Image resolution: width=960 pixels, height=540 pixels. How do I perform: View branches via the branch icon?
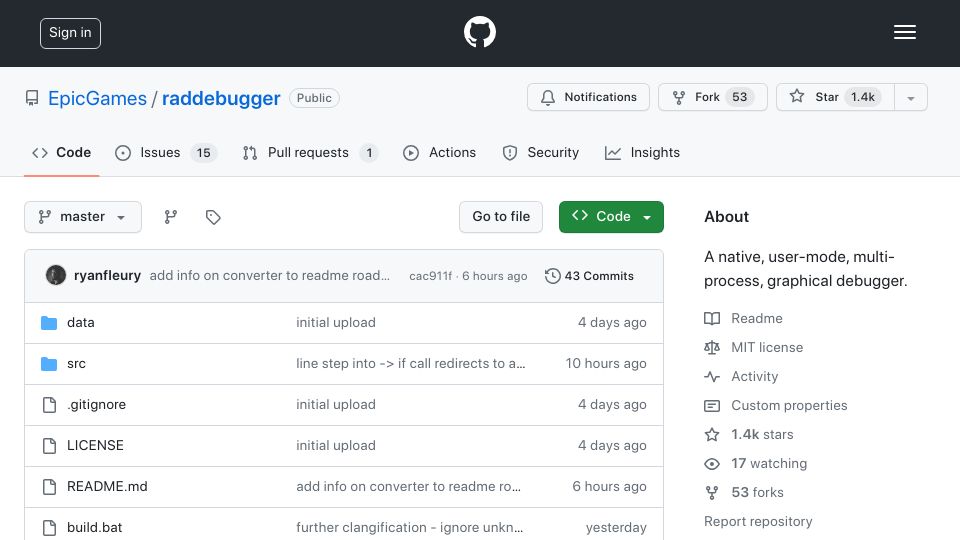tap(171, 217)
